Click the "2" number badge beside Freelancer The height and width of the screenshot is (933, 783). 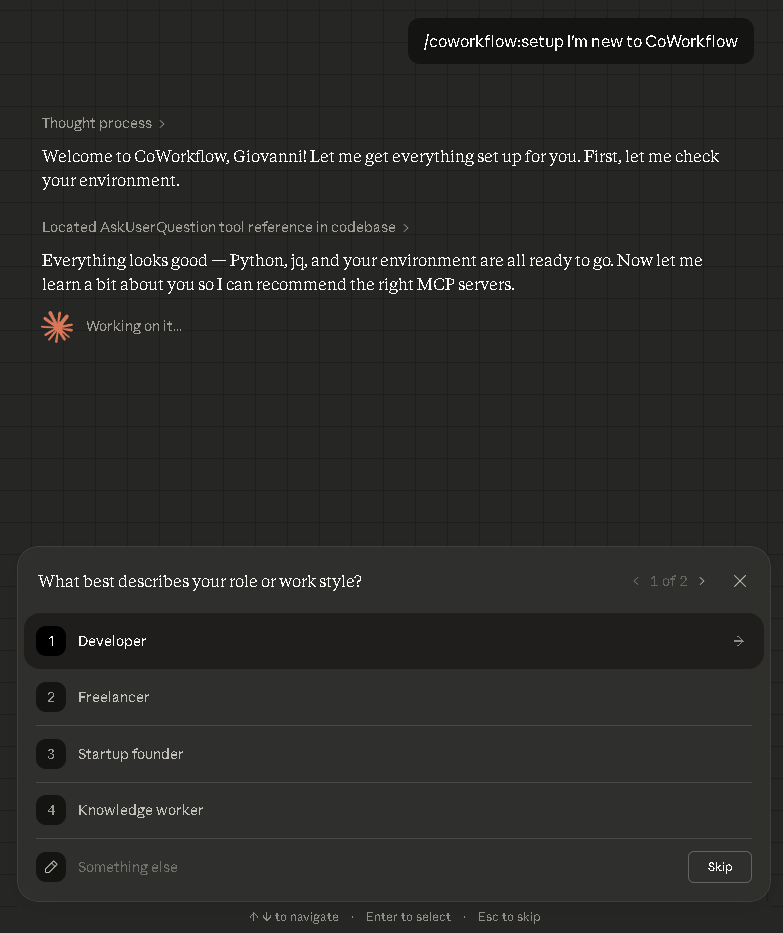click(x=51, y=697)
